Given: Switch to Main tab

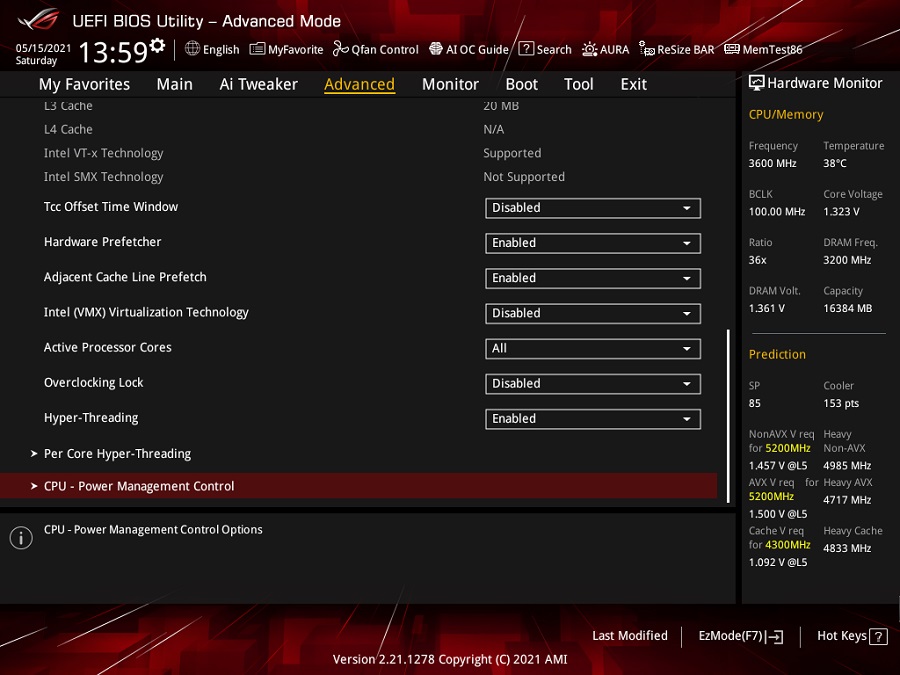Looking at the screenshot, I should tap(174, 84).
